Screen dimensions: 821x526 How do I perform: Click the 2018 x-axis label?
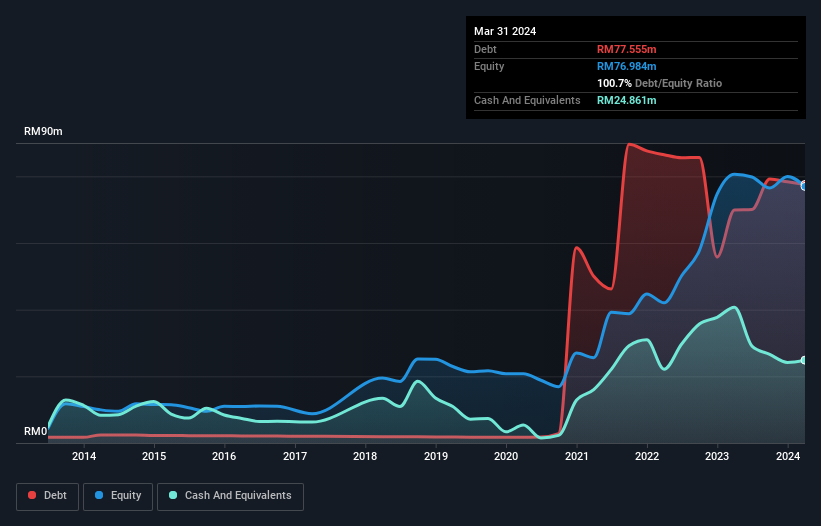(365, 456)
